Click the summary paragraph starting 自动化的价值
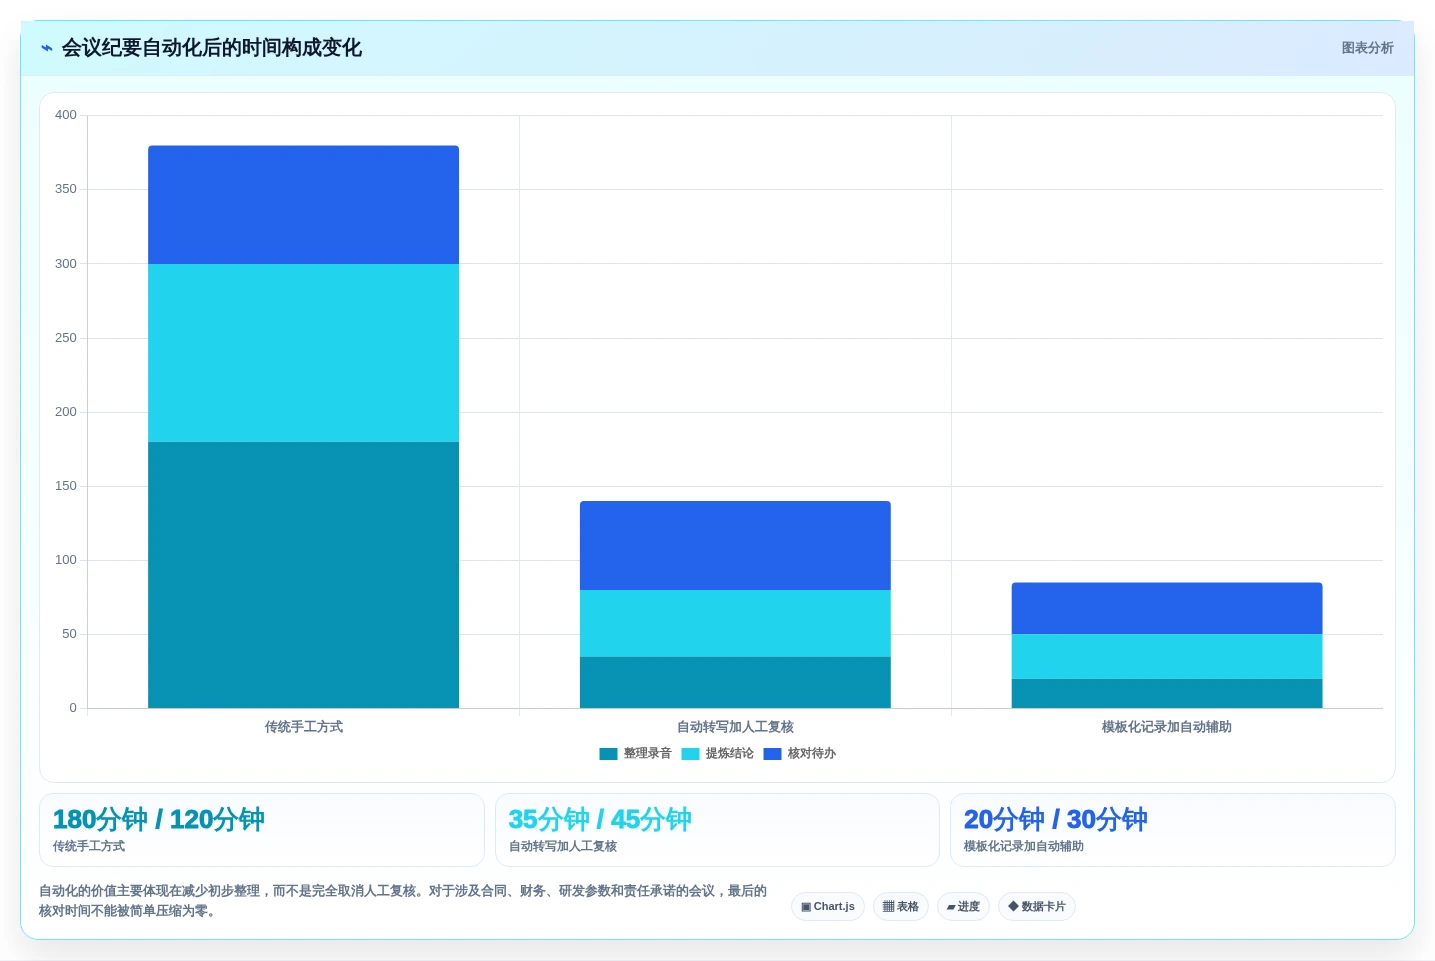 tap(403, 901)
